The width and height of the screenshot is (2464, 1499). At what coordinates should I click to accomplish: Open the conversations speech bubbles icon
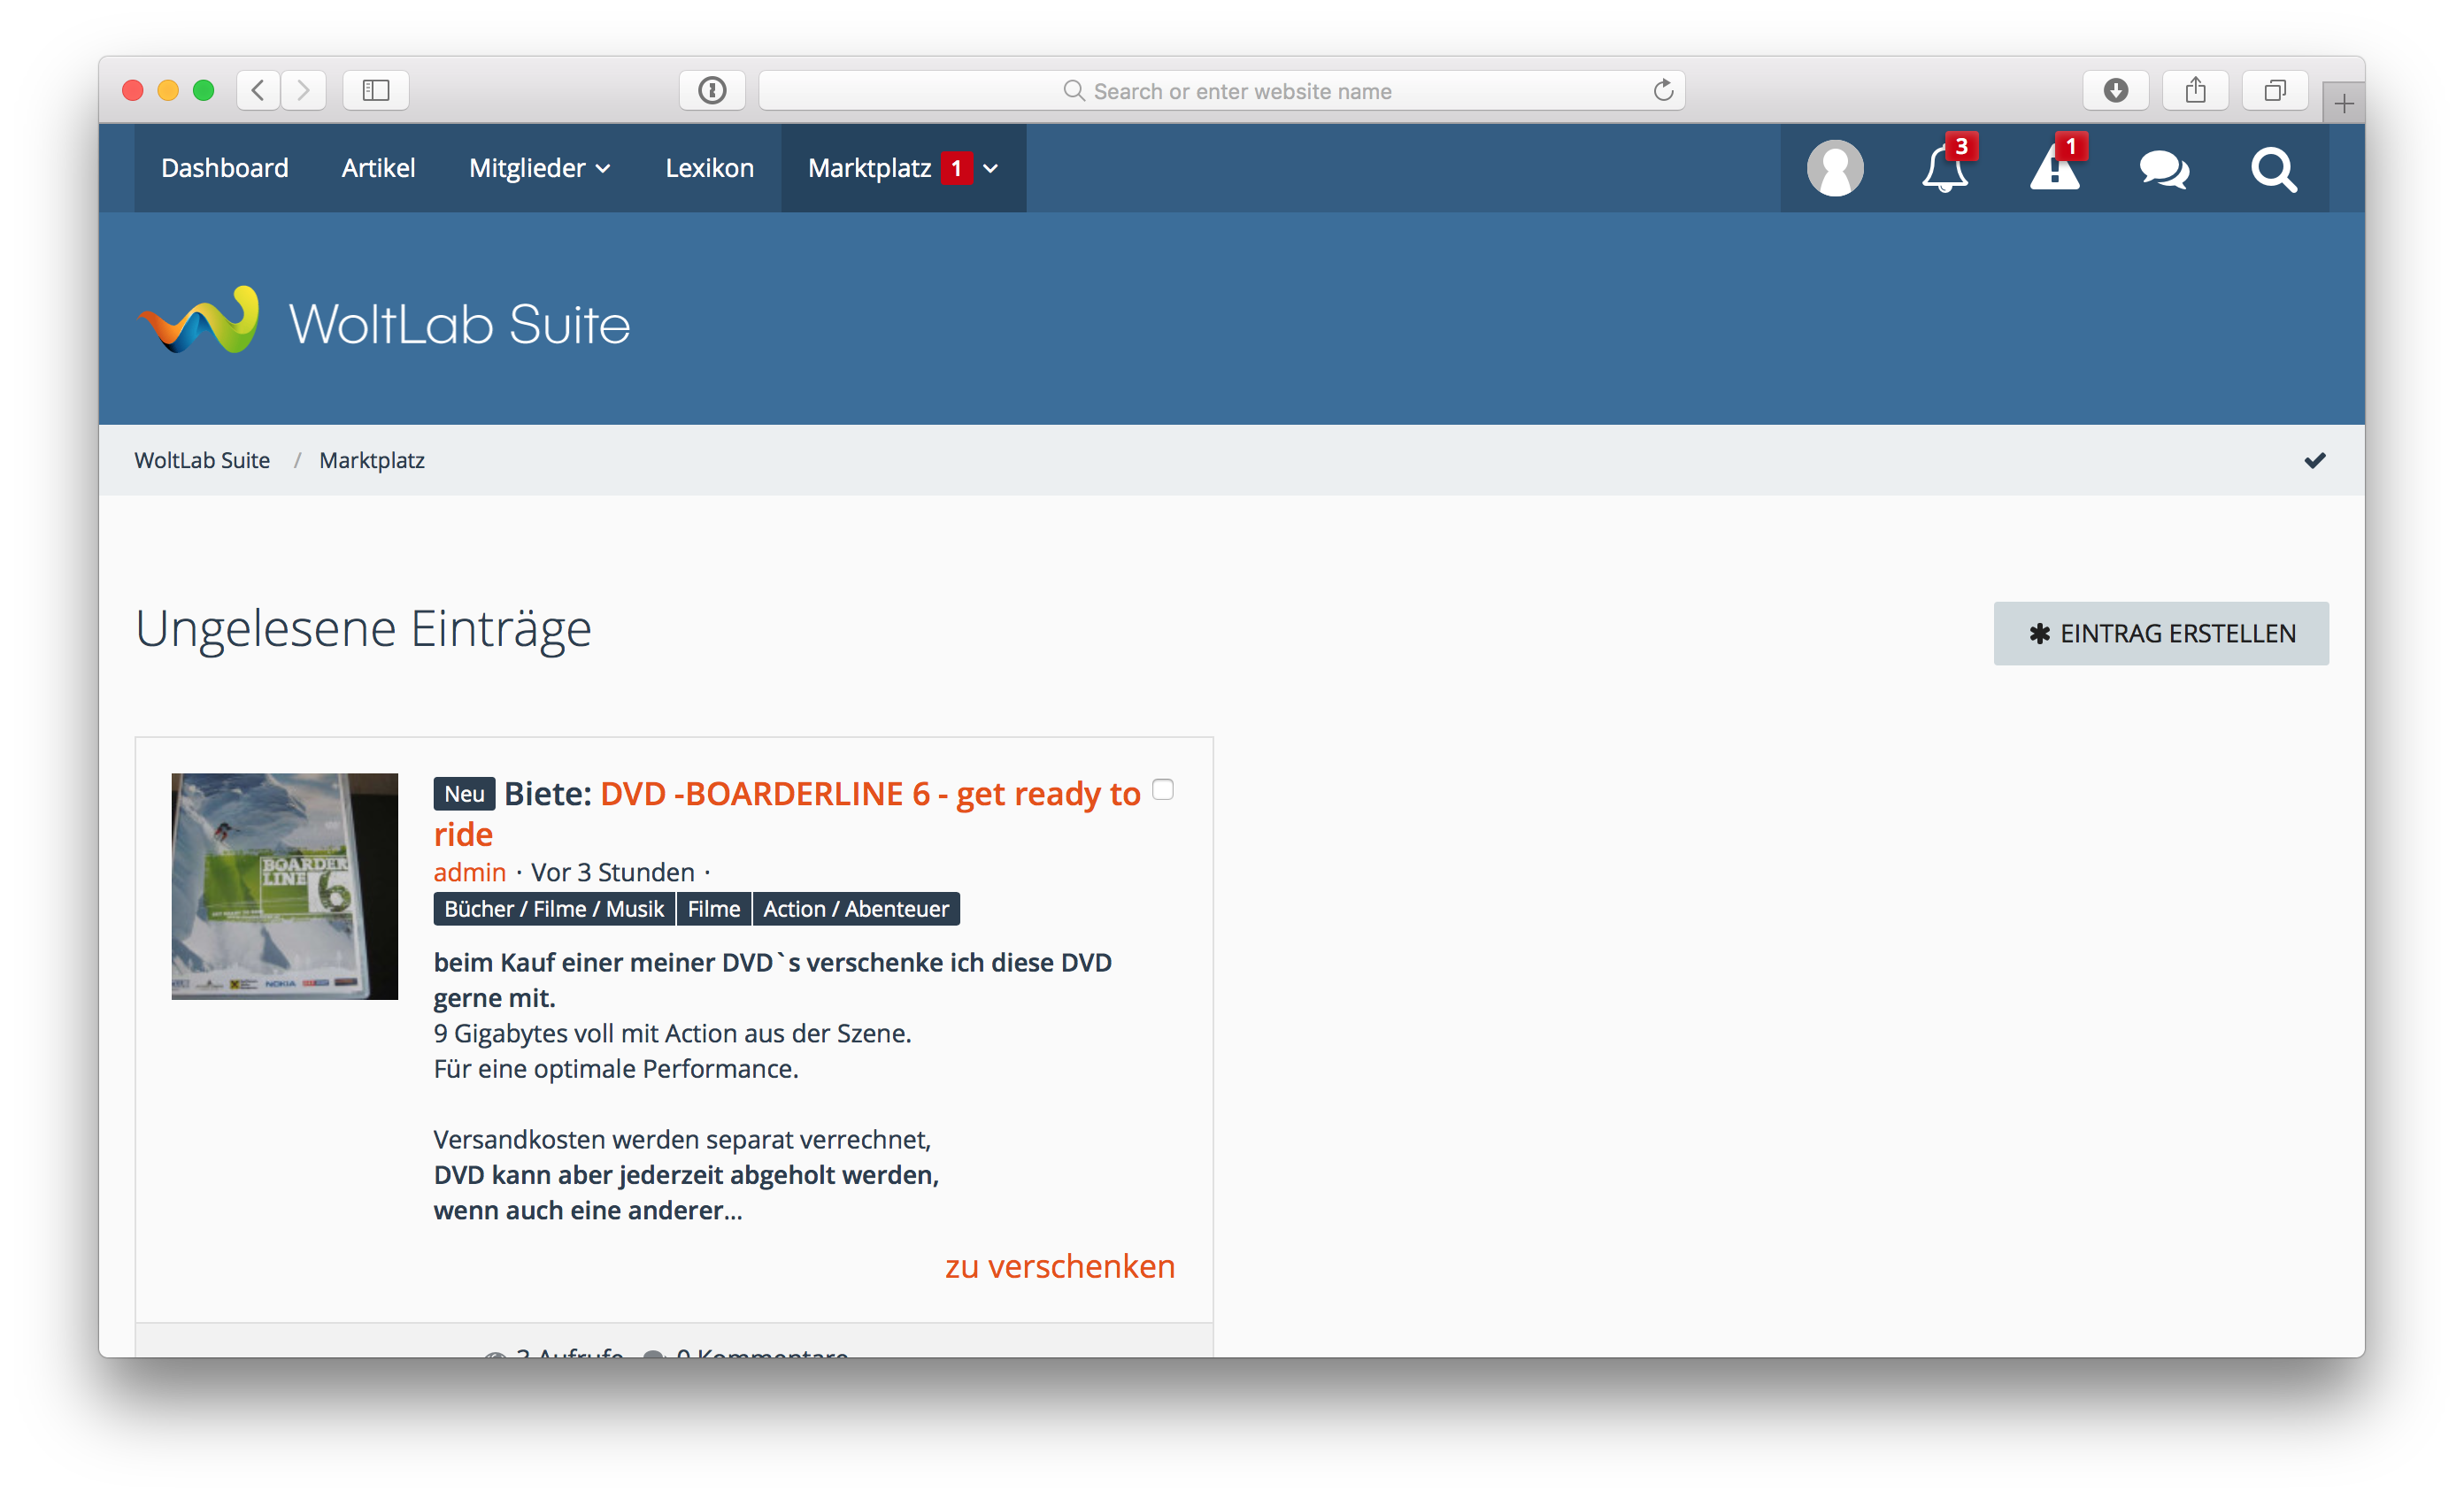[2164, 168]
